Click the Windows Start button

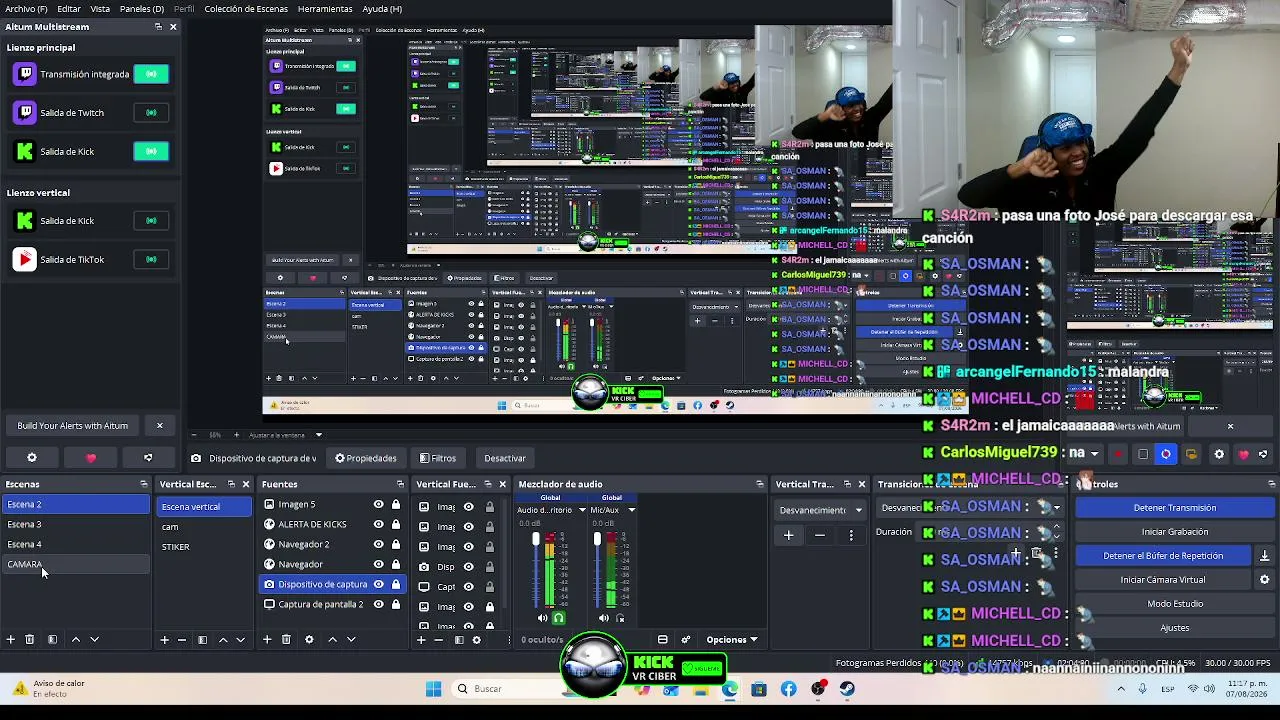[433, 688]
